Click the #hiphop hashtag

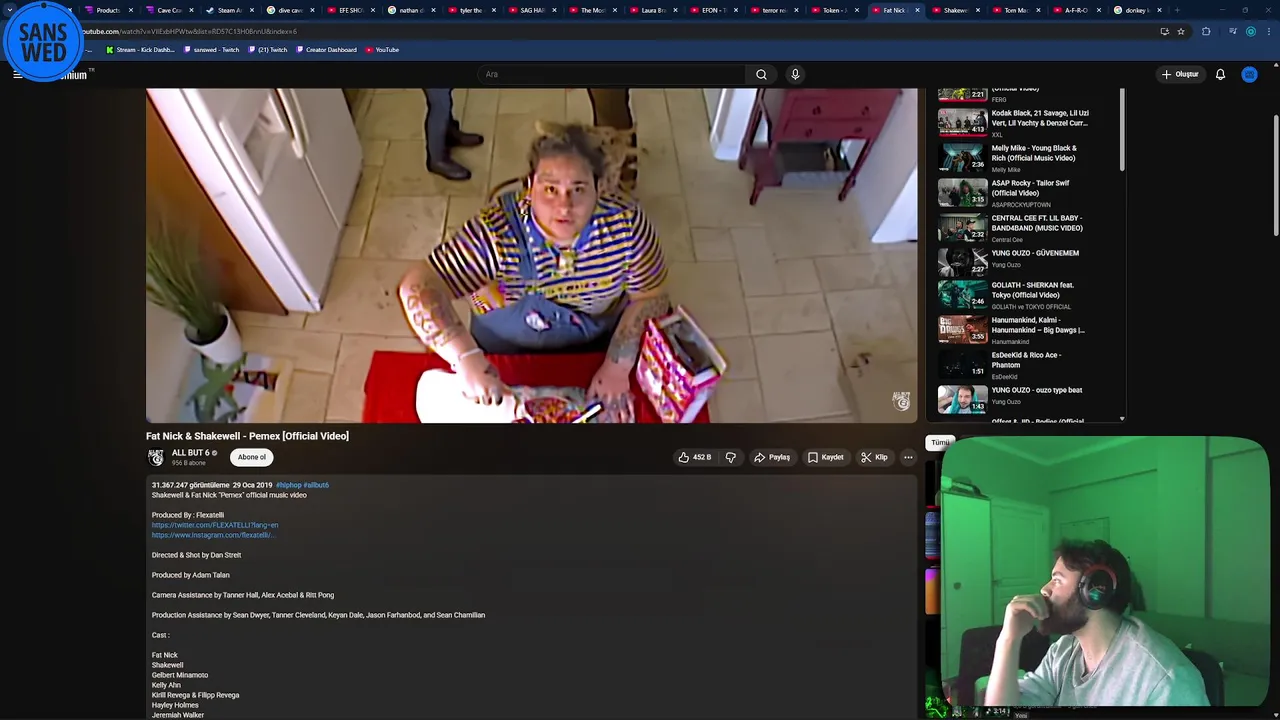(x=288, y=485)
